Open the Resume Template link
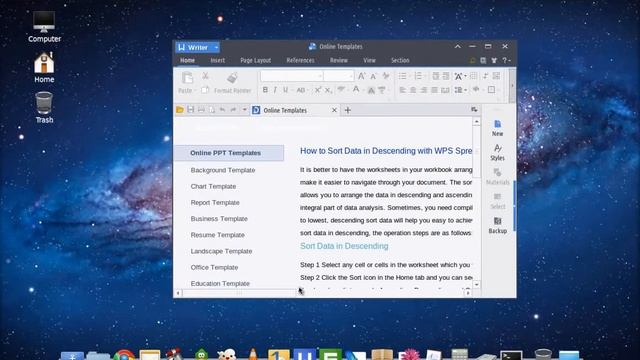The width and height of the screenshot is (640, 360). pyautogui.click(x=218, y=235)
